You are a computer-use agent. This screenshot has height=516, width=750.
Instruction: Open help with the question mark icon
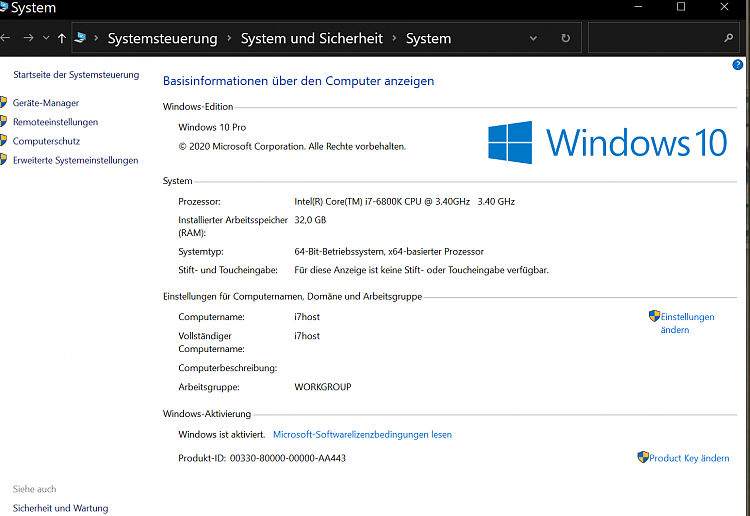[x=738, y=65]
